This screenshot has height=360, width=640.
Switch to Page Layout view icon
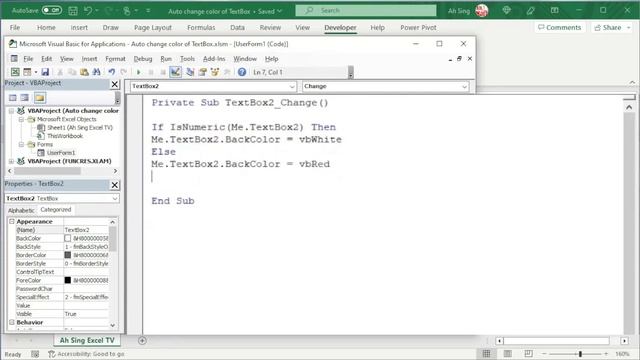click(x=507, y=353)
